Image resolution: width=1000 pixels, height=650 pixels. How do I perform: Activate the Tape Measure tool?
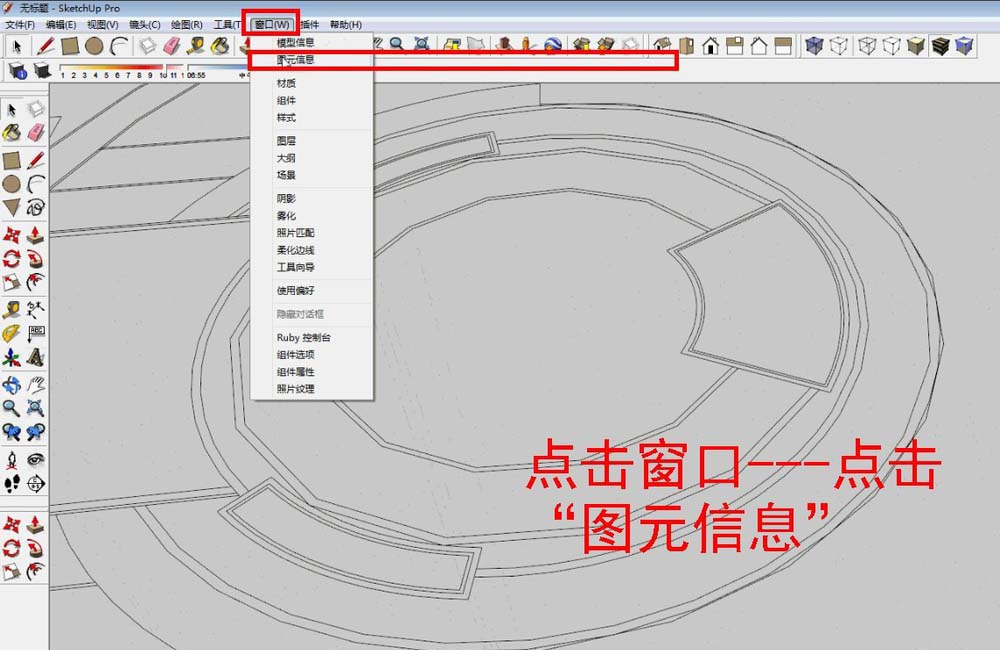point(194,46)
